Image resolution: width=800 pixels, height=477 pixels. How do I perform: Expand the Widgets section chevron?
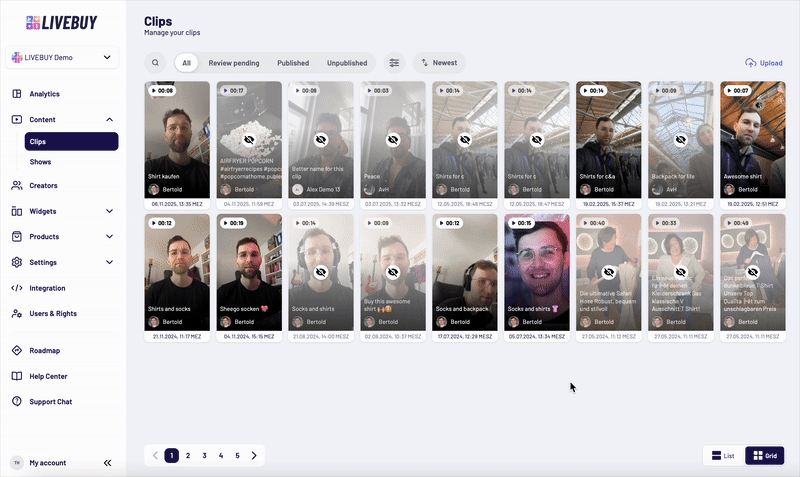click(109, 211)
